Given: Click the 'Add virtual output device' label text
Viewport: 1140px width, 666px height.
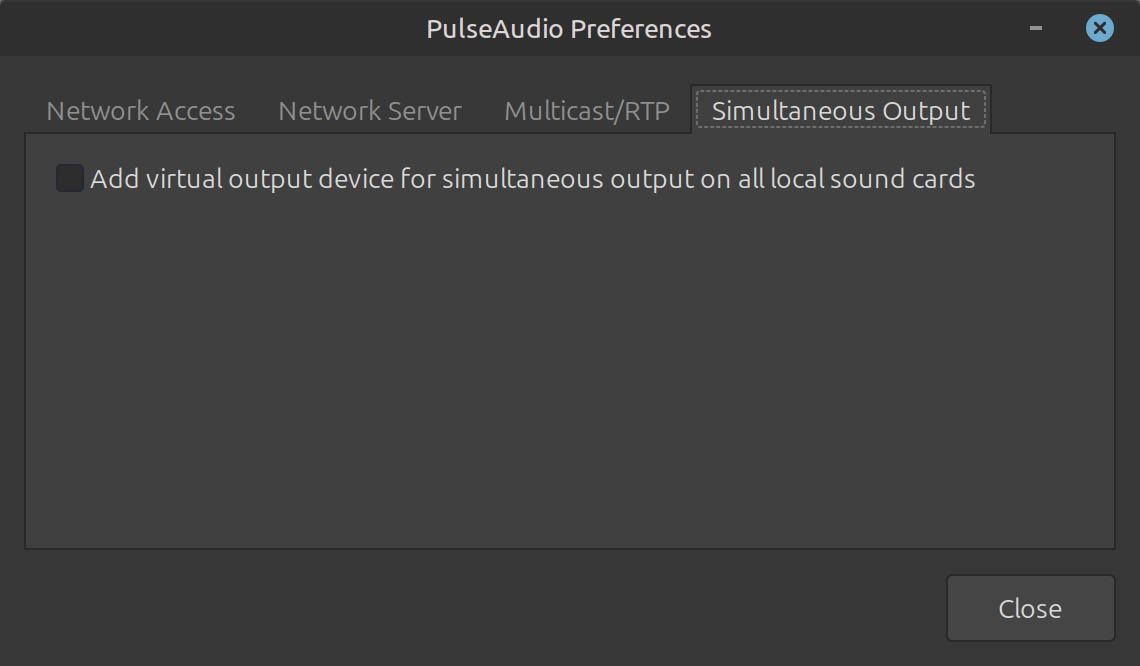Looking at the screenshot, I should pos(532,180).
